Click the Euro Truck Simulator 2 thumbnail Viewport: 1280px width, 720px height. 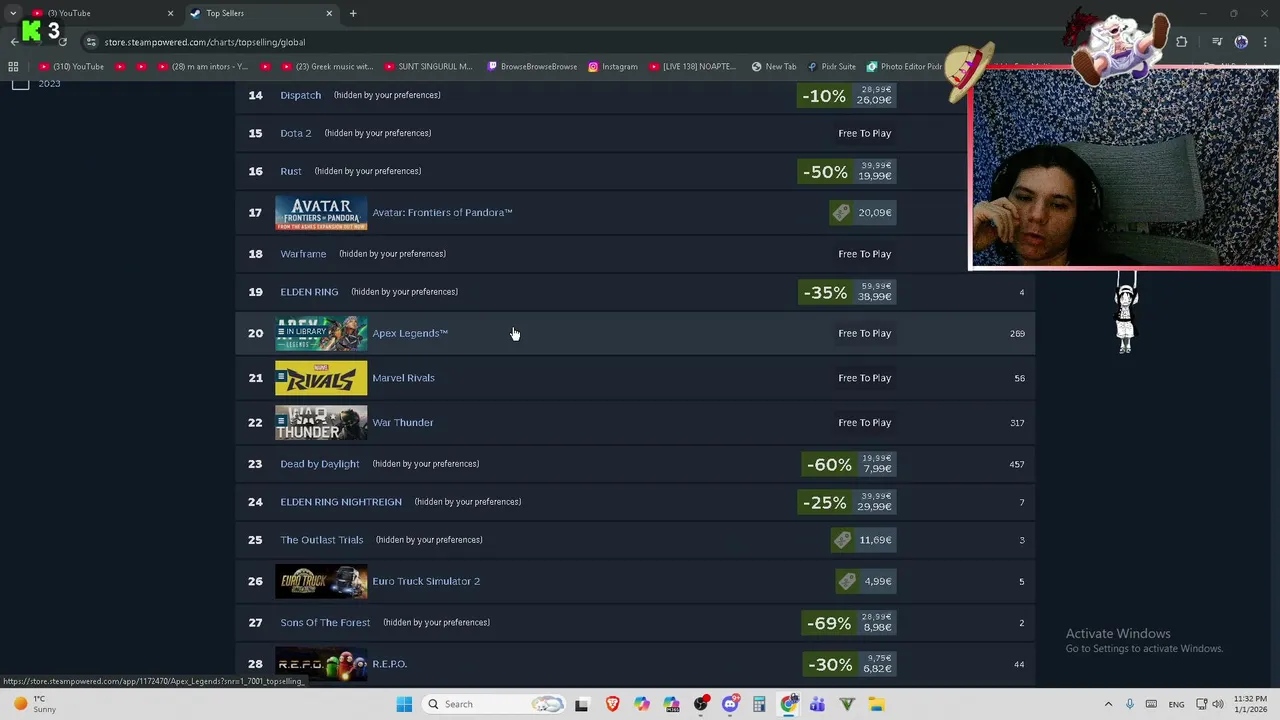pos(321,581)
